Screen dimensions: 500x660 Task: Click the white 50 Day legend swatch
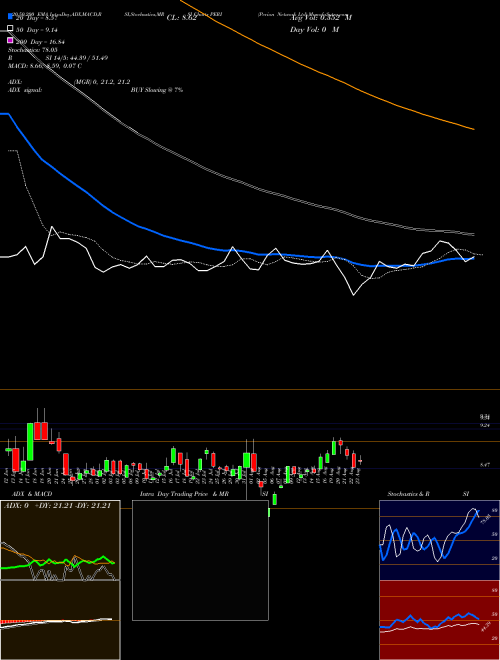[x=10, y=29]
